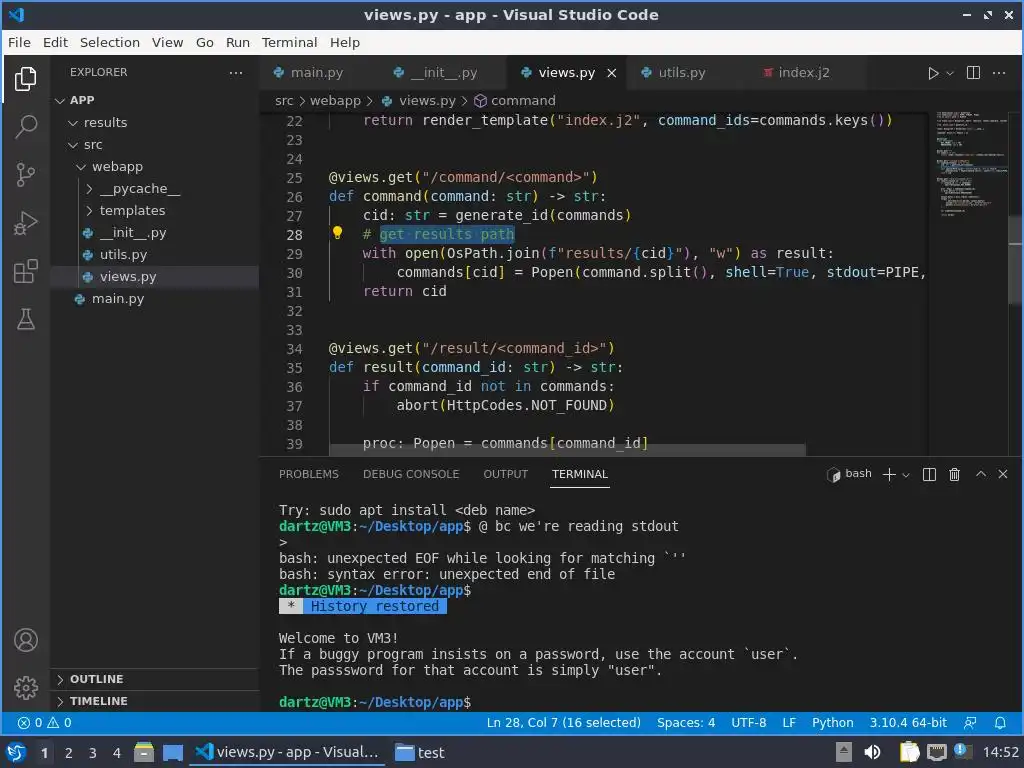Screen dimensions: 1024x768
Task: Open Source Control view
Action: point(25,174)
